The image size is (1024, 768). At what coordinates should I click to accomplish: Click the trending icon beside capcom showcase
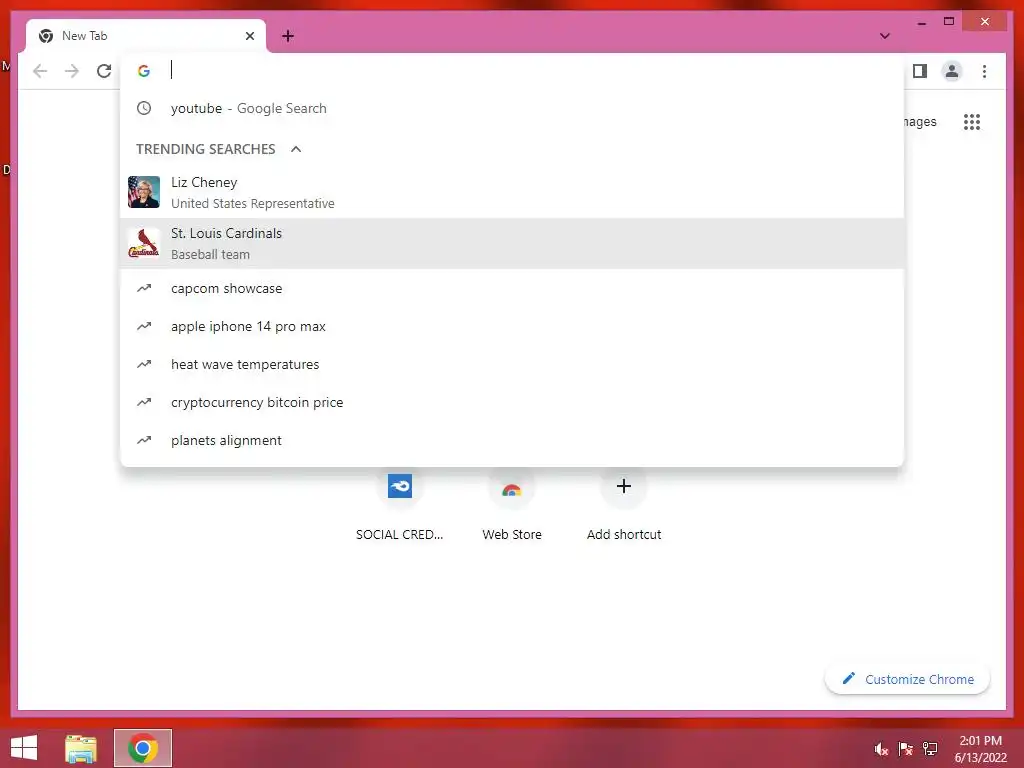pos(144,288)
